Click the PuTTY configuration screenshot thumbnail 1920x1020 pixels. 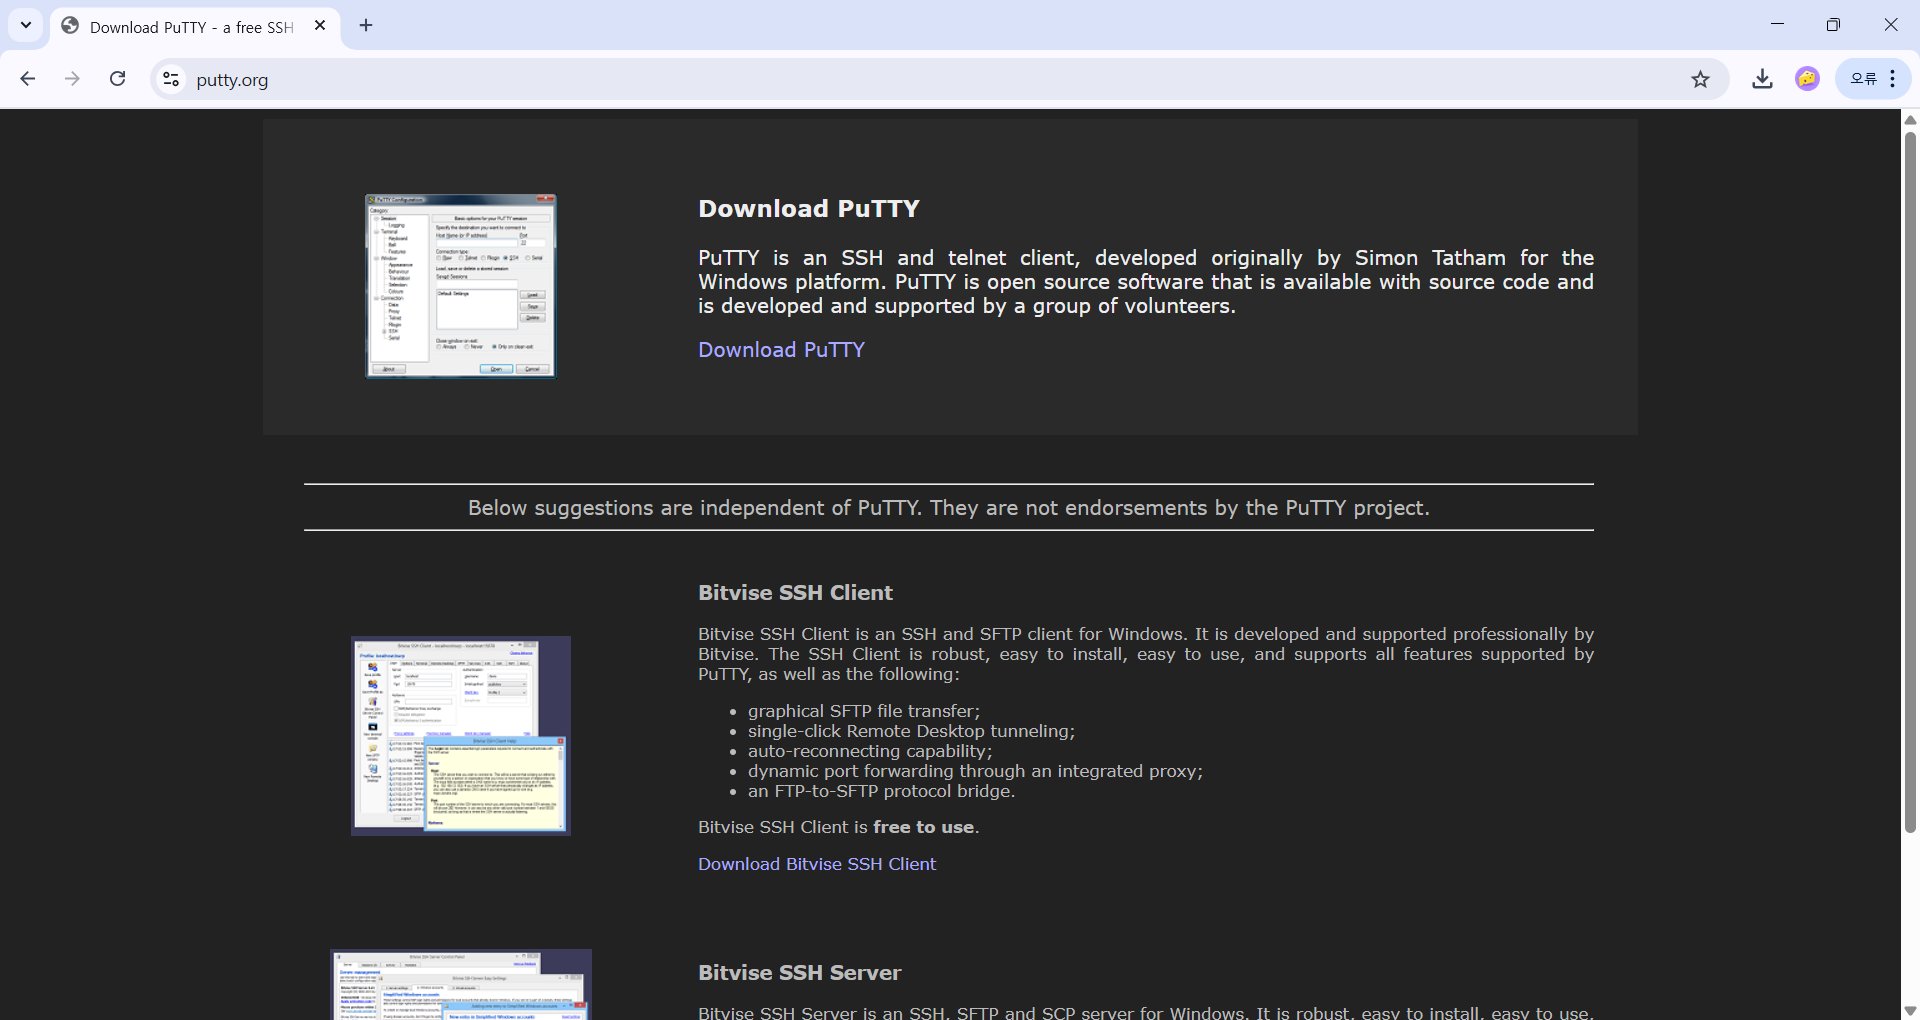[x=461, y=286]
